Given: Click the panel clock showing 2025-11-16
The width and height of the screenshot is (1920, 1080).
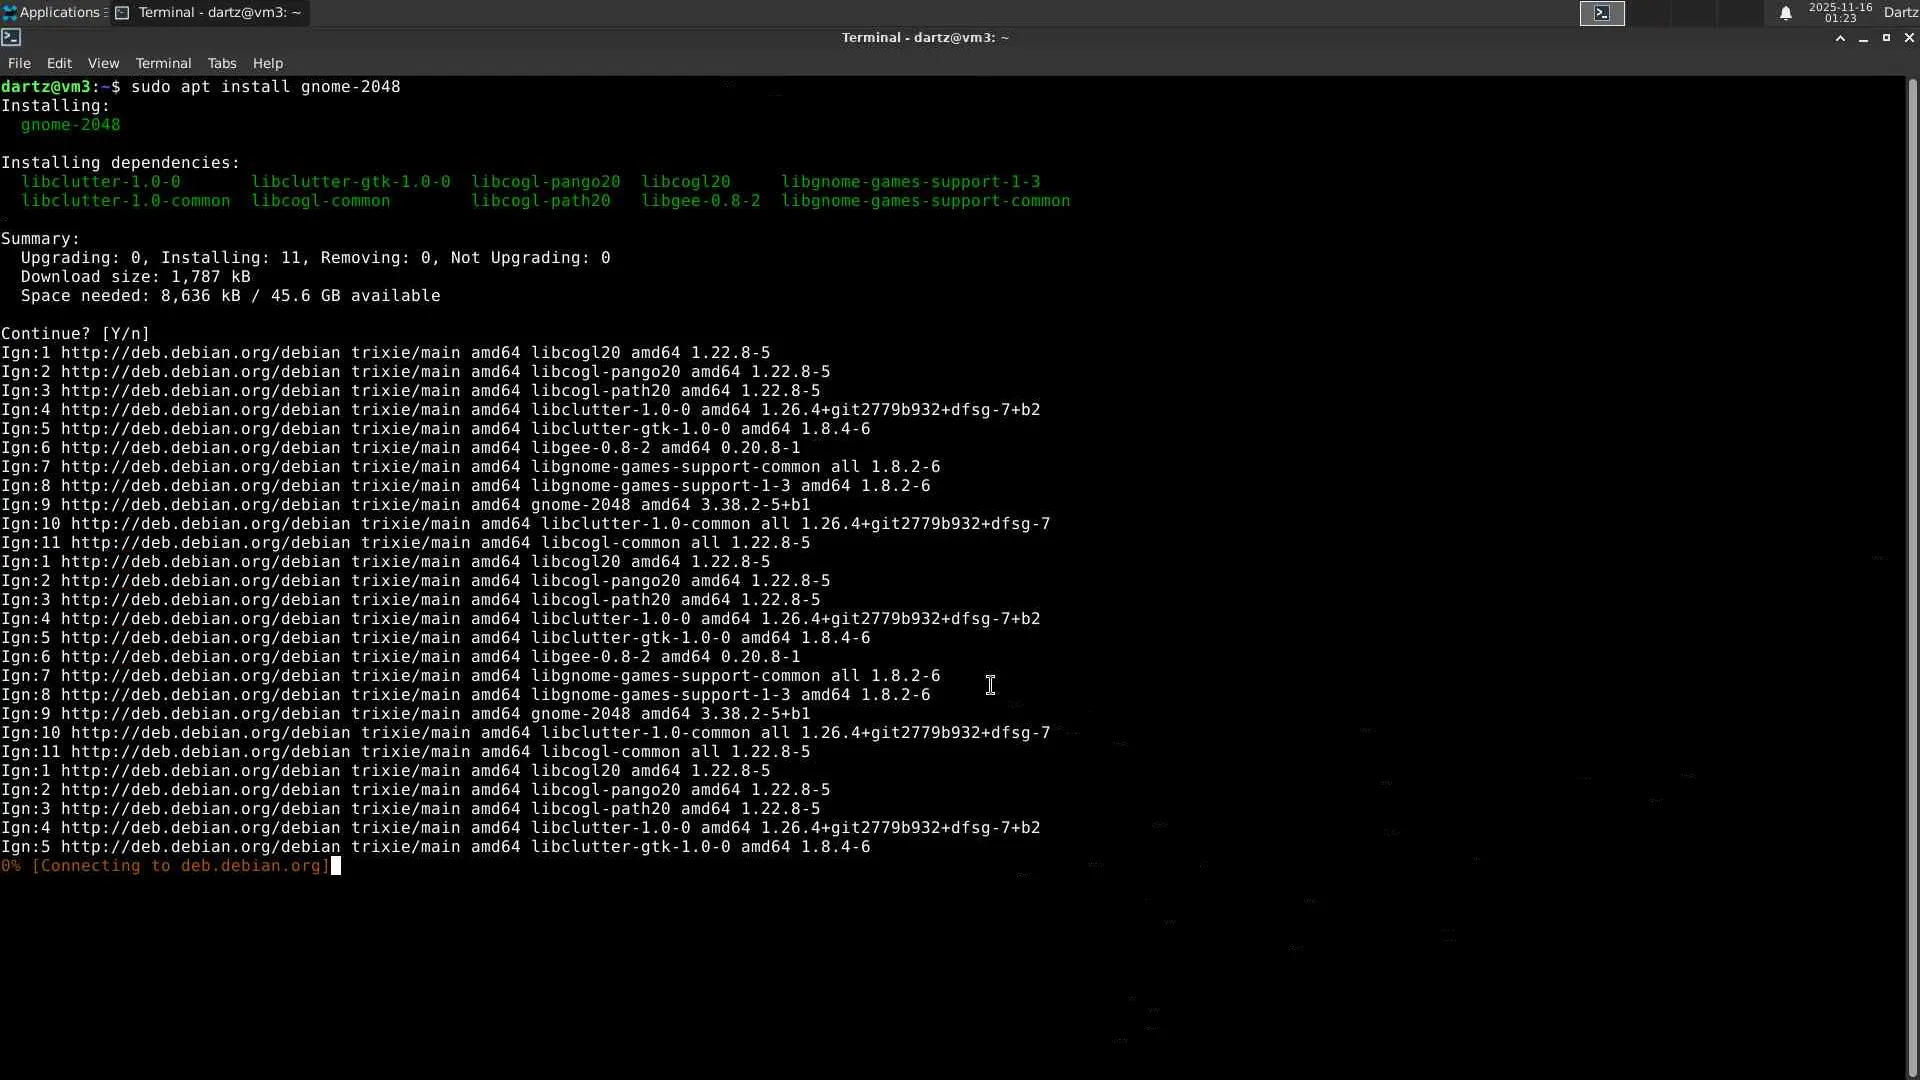Looking at the screenshot, I should click(x=1839, y=12).
